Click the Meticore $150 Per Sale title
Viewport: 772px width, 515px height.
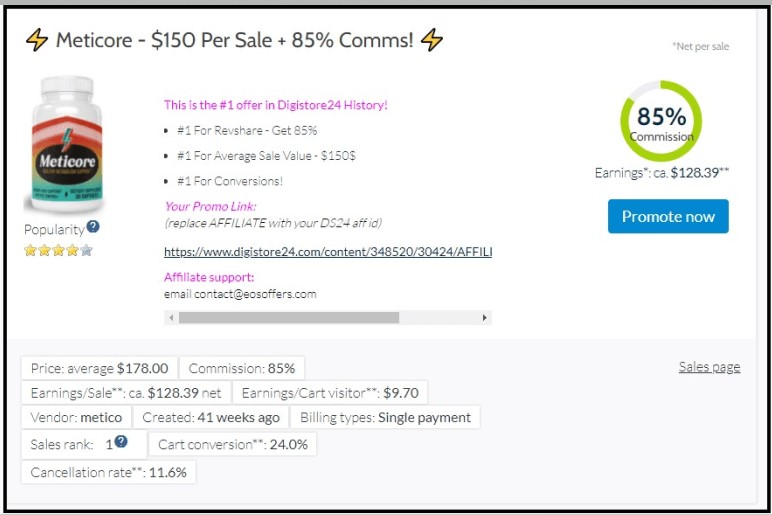(234, 40)
